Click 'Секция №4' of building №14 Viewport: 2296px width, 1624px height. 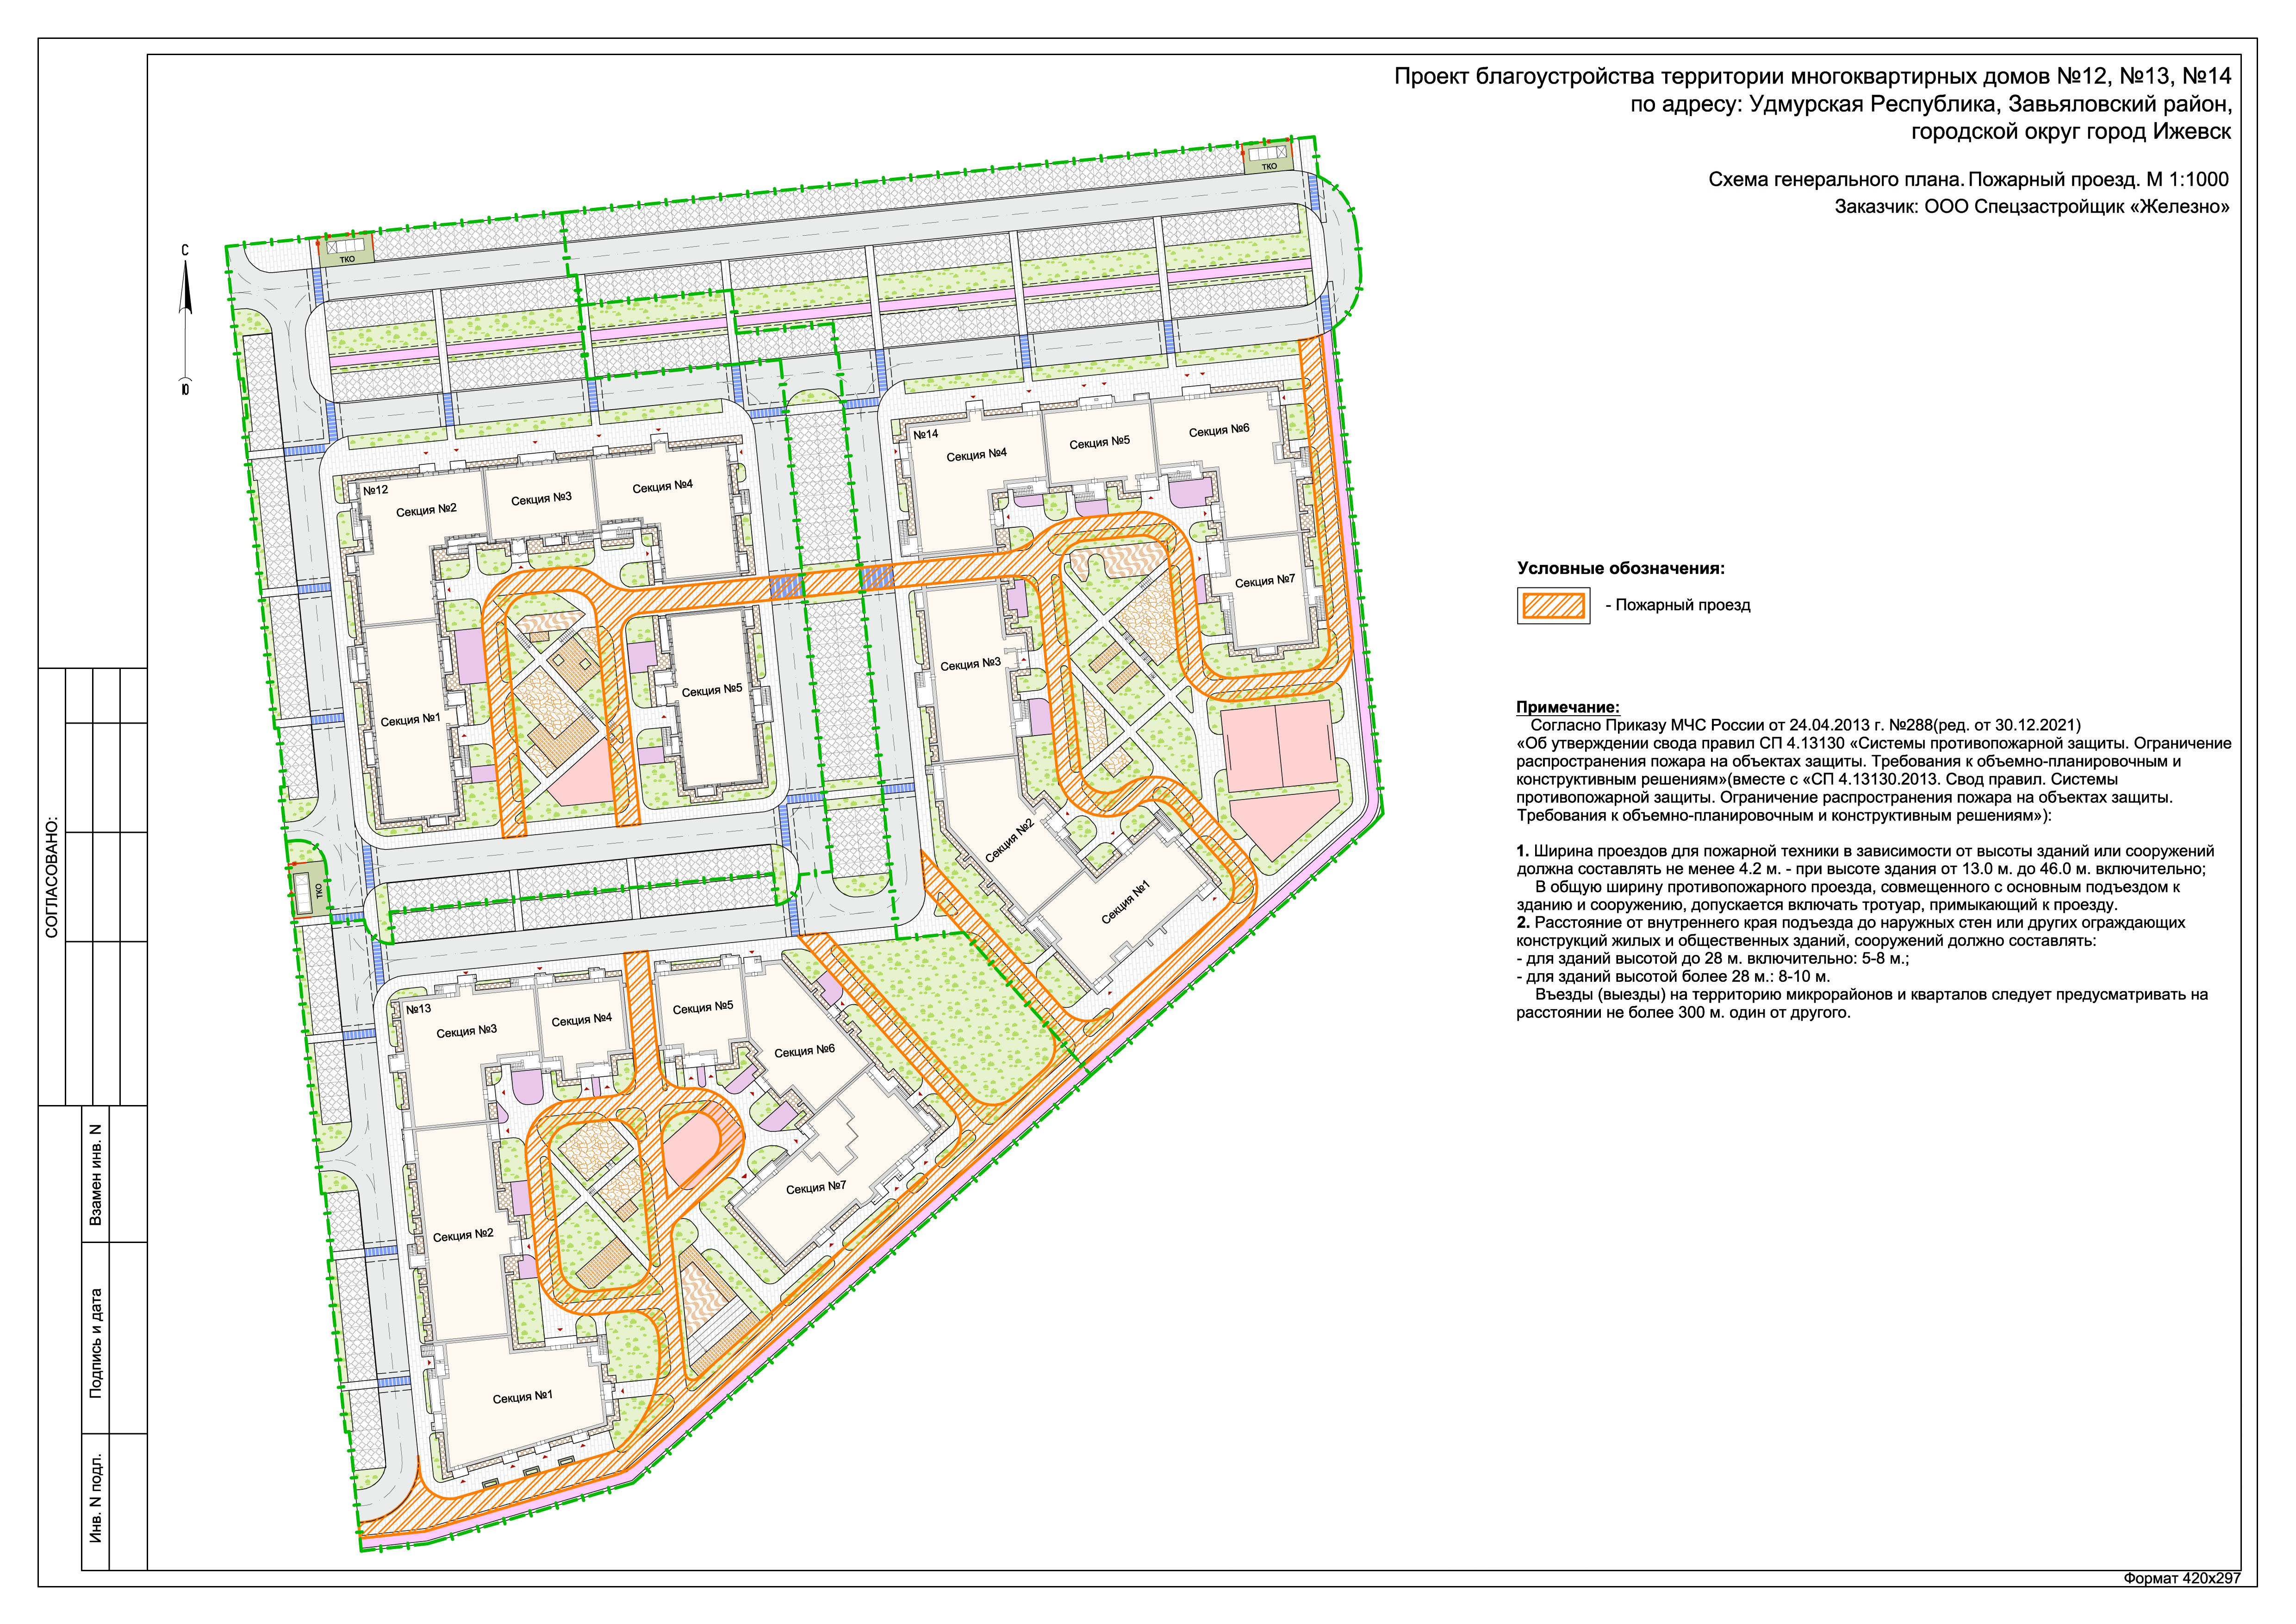(x=976, y=455)
